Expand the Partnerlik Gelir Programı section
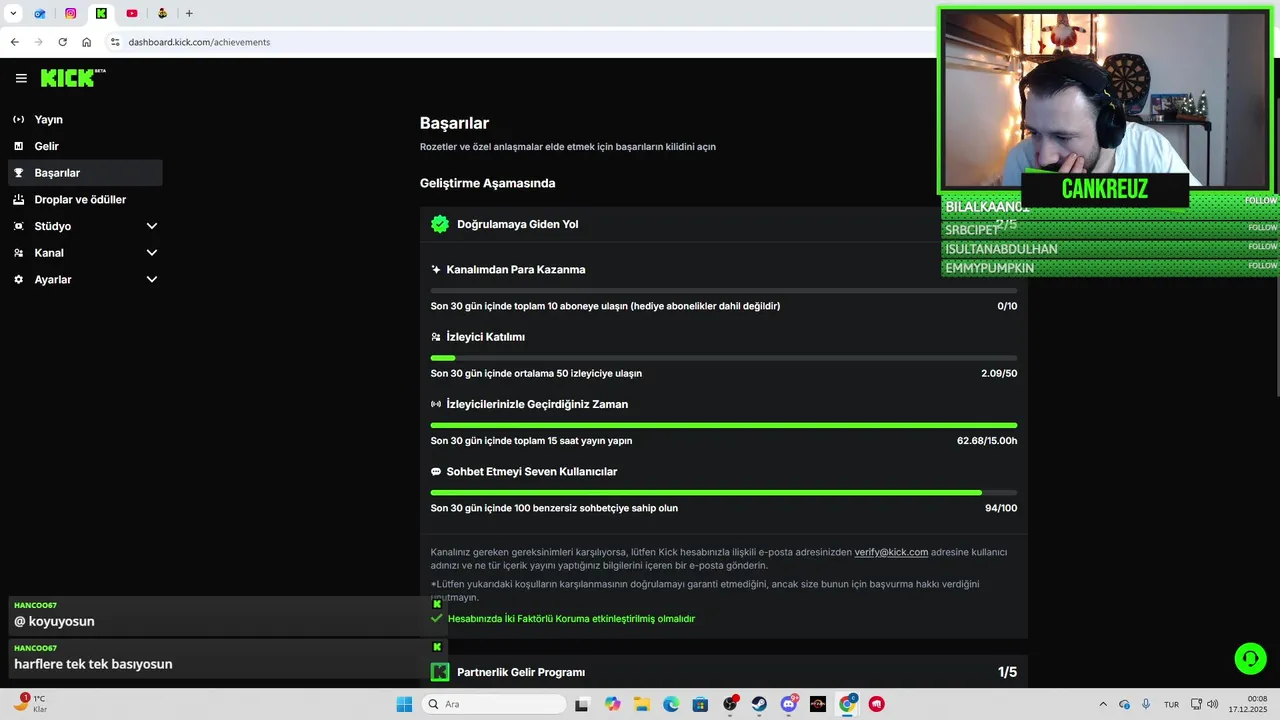1280x720 pixels. tap(724, 672)
